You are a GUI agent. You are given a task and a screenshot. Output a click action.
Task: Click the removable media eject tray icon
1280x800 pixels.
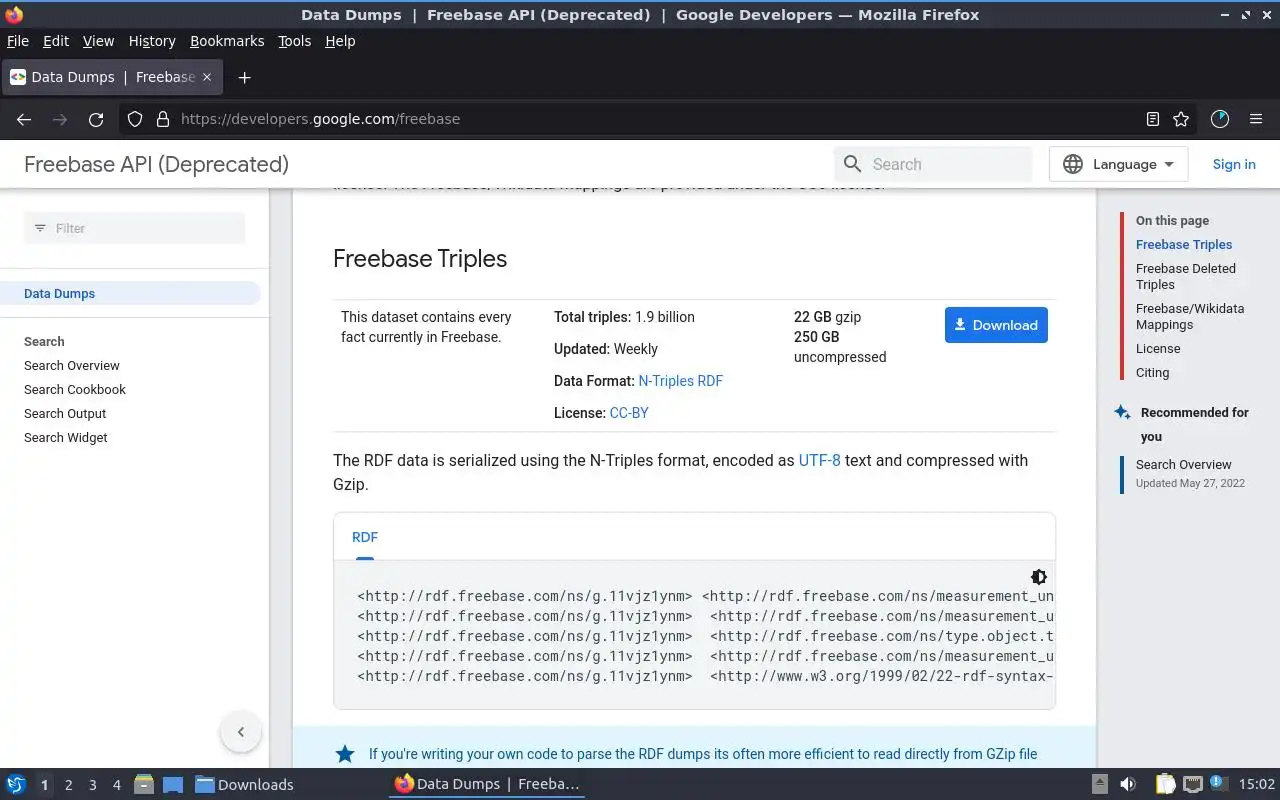click(1099, 785)
